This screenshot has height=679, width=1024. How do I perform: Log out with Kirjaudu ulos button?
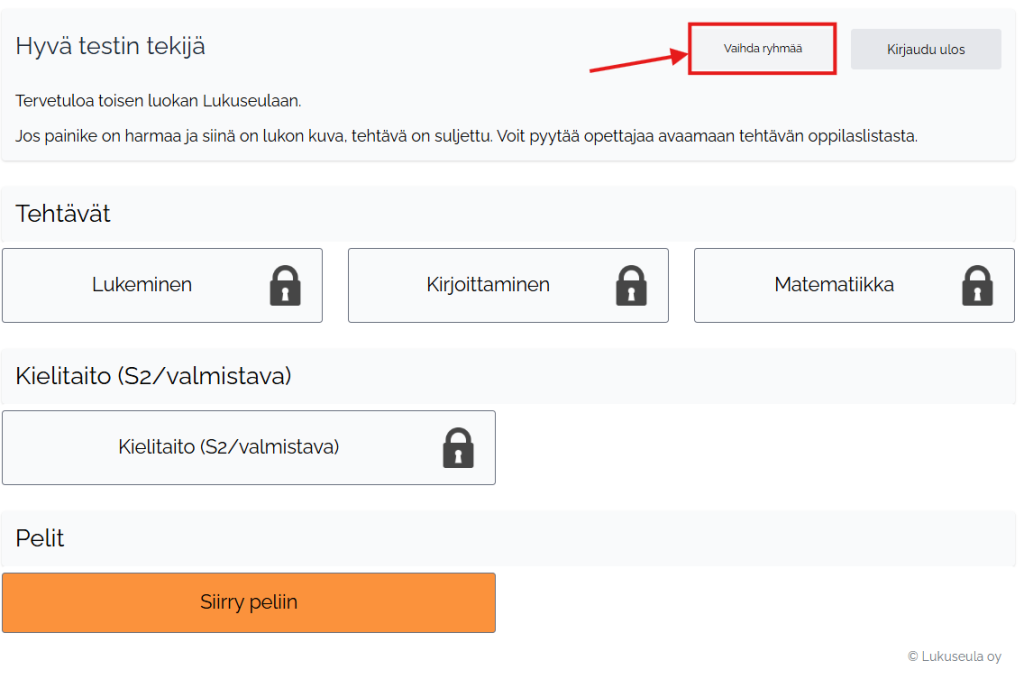[926, 49]
